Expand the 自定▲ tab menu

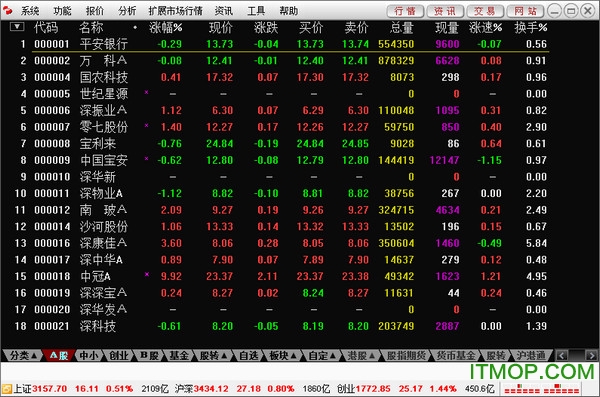pos(322,356)
